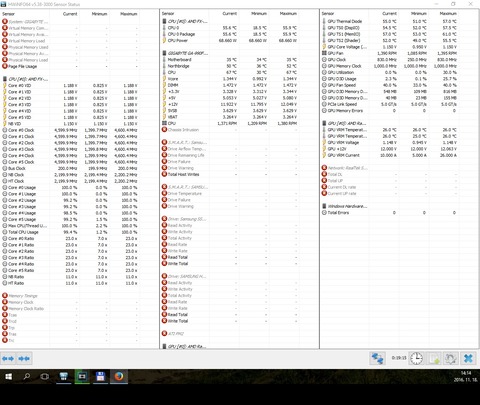The width and height of the screenshot is (480, 405).
Task: Select the GPU Fan Speed percentage row
Action: 390,85
